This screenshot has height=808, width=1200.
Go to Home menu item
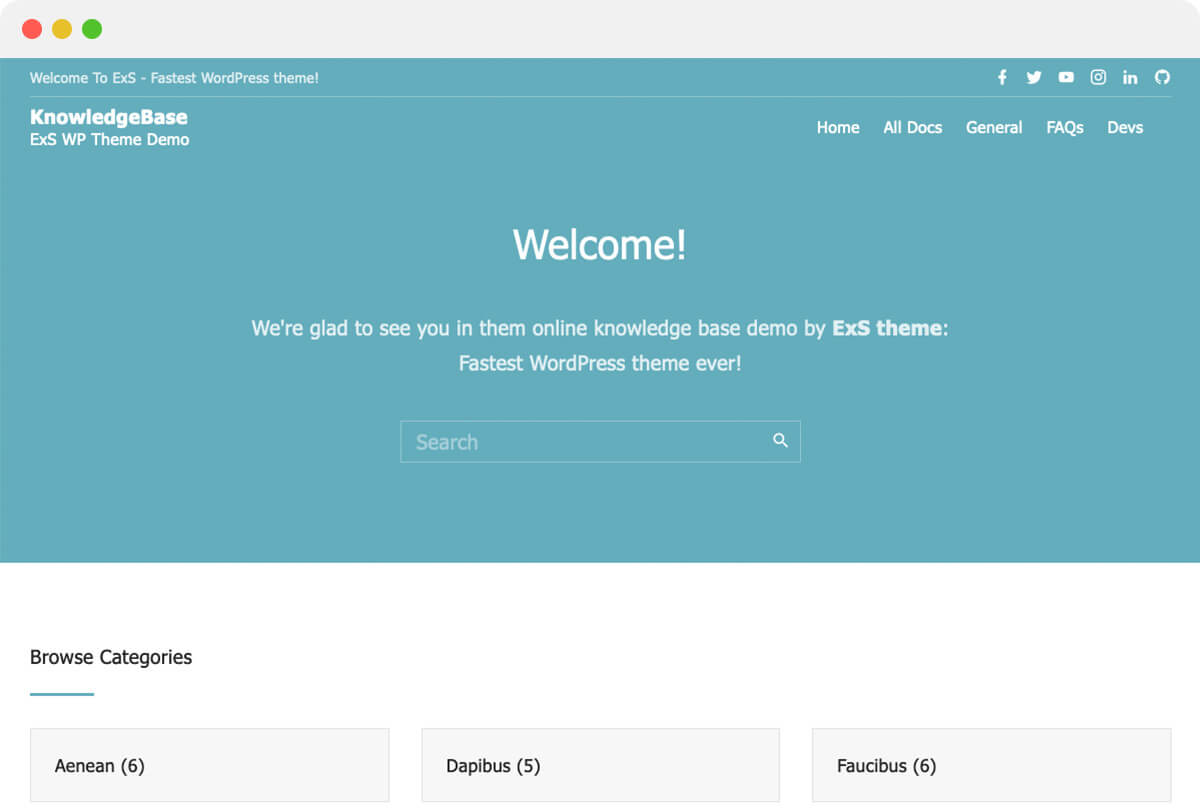(x=838, y=127)
